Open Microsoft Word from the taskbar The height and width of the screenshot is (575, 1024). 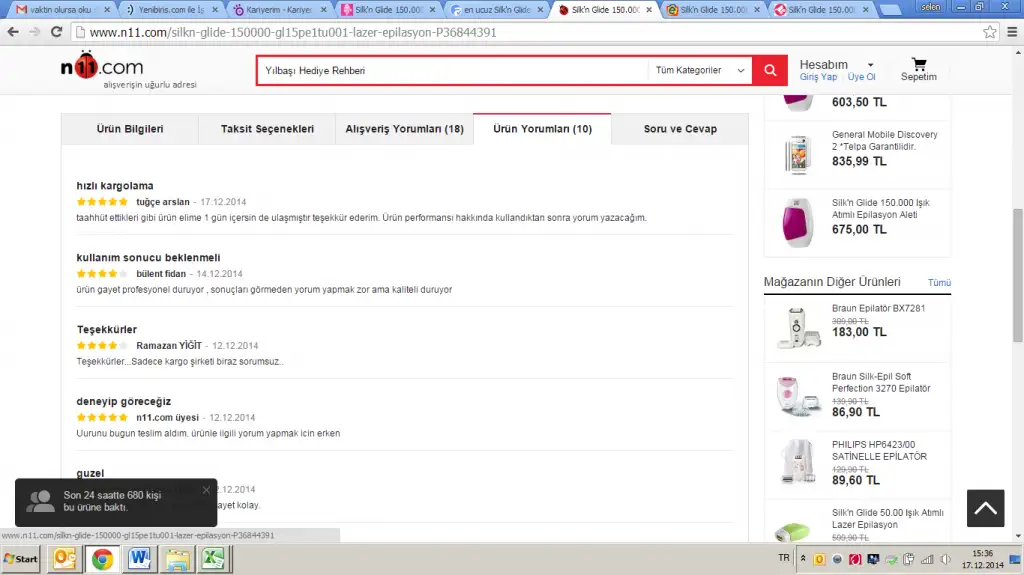[139, 558]
